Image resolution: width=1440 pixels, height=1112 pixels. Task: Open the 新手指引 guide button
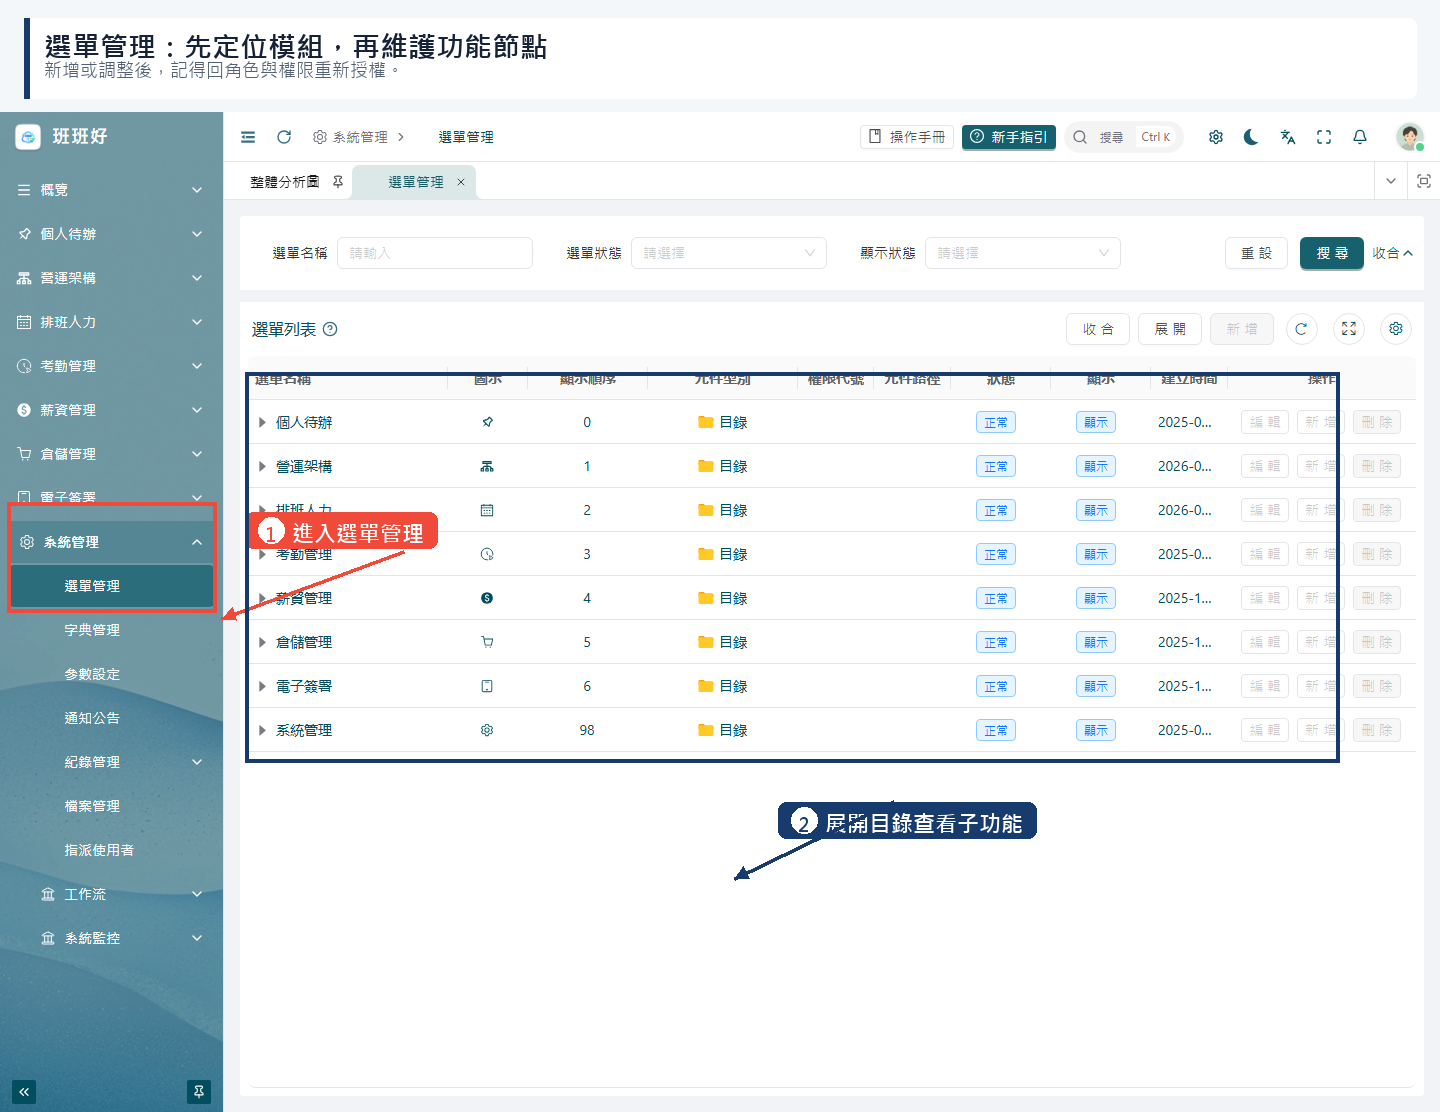1009,137
